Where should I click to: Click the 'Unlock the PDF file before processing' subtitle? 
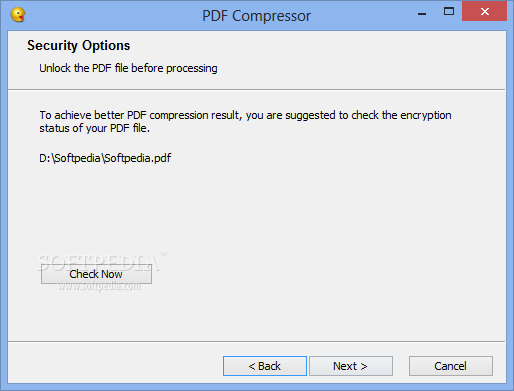coord(128,68)
